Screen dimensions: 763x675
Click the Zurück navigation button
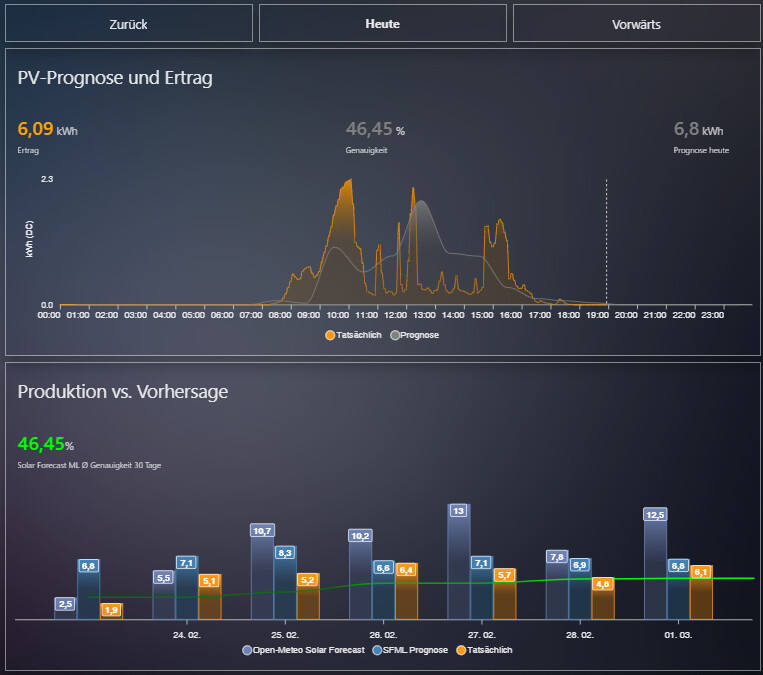[x=128, y=23]
